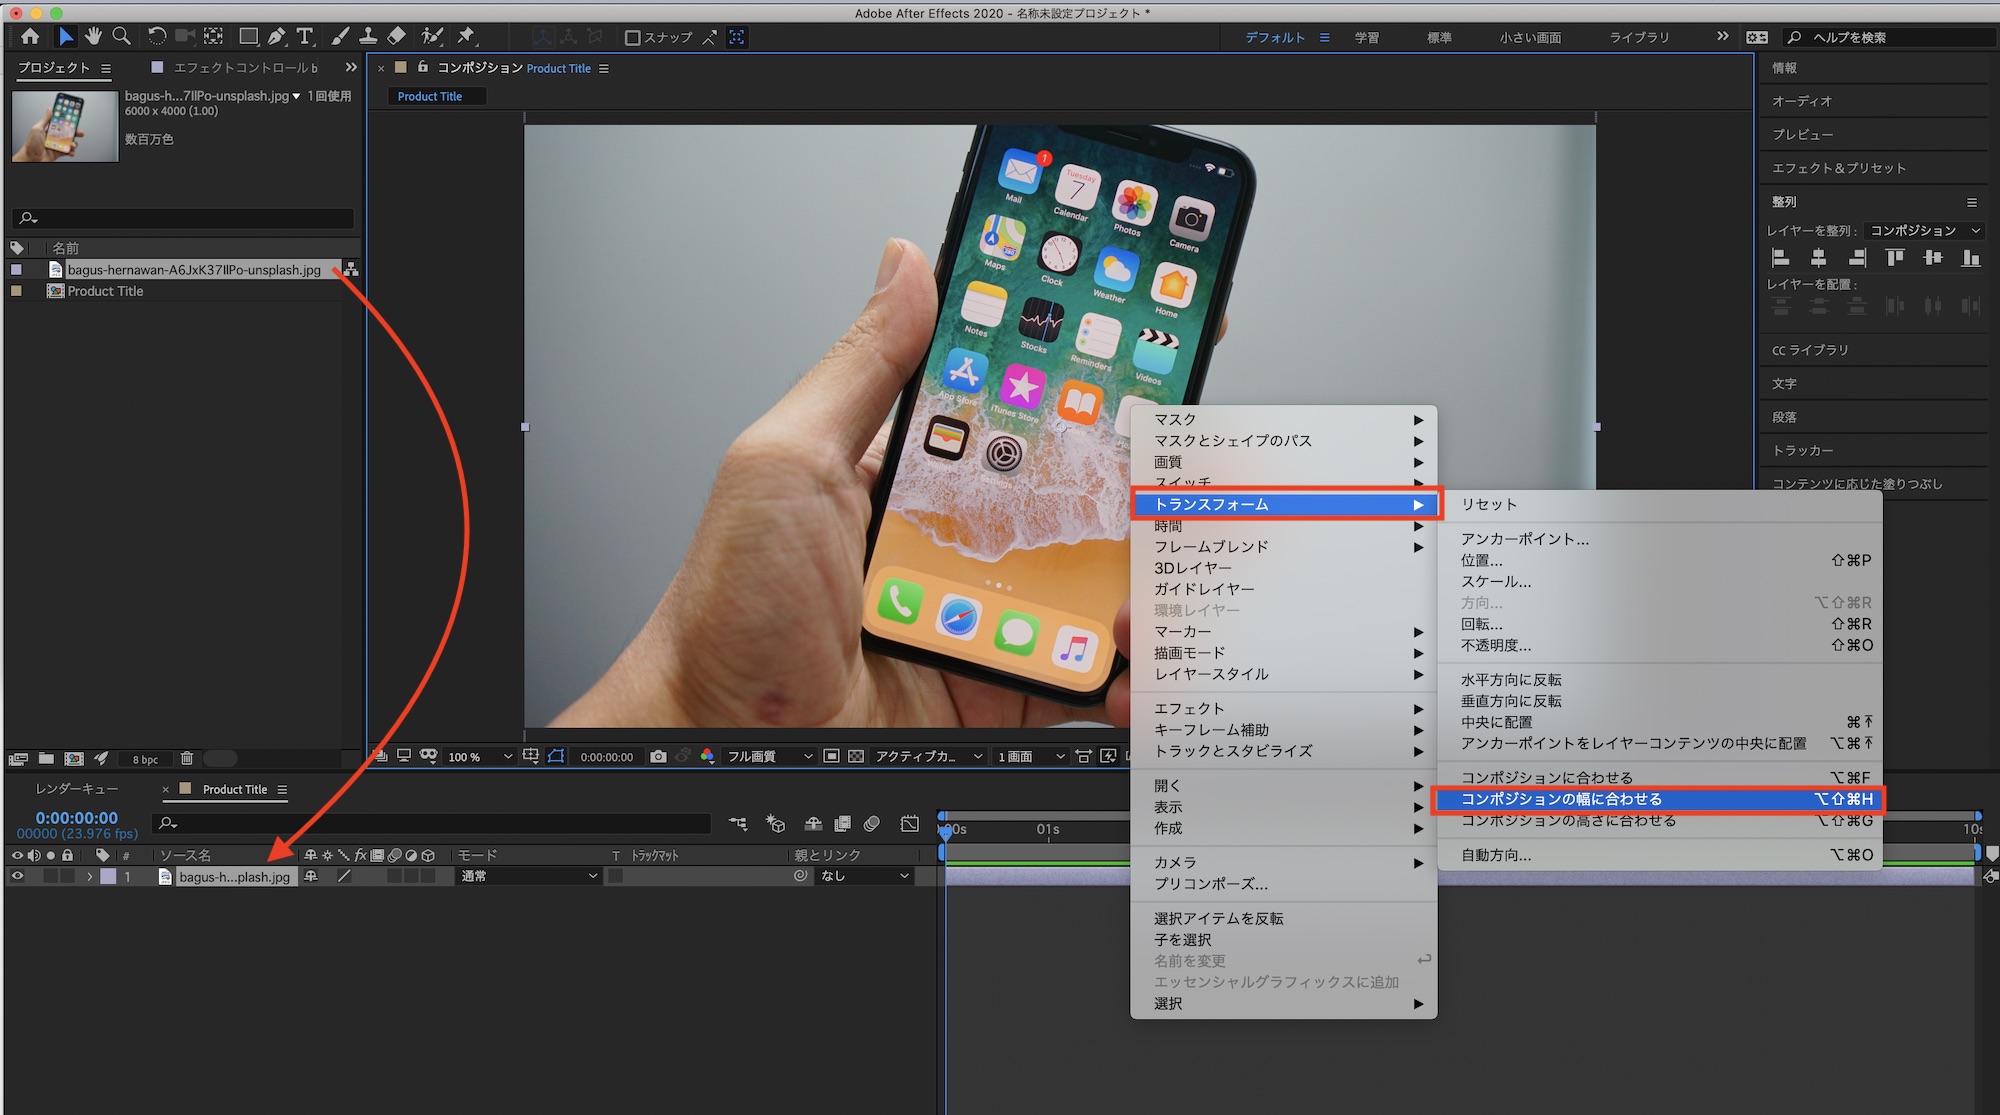Image resolution: width=2000 pixels, height=1115 pixels.
Task: Open the フル画質 resolution dropdown
Action: (x=769, y=757)
